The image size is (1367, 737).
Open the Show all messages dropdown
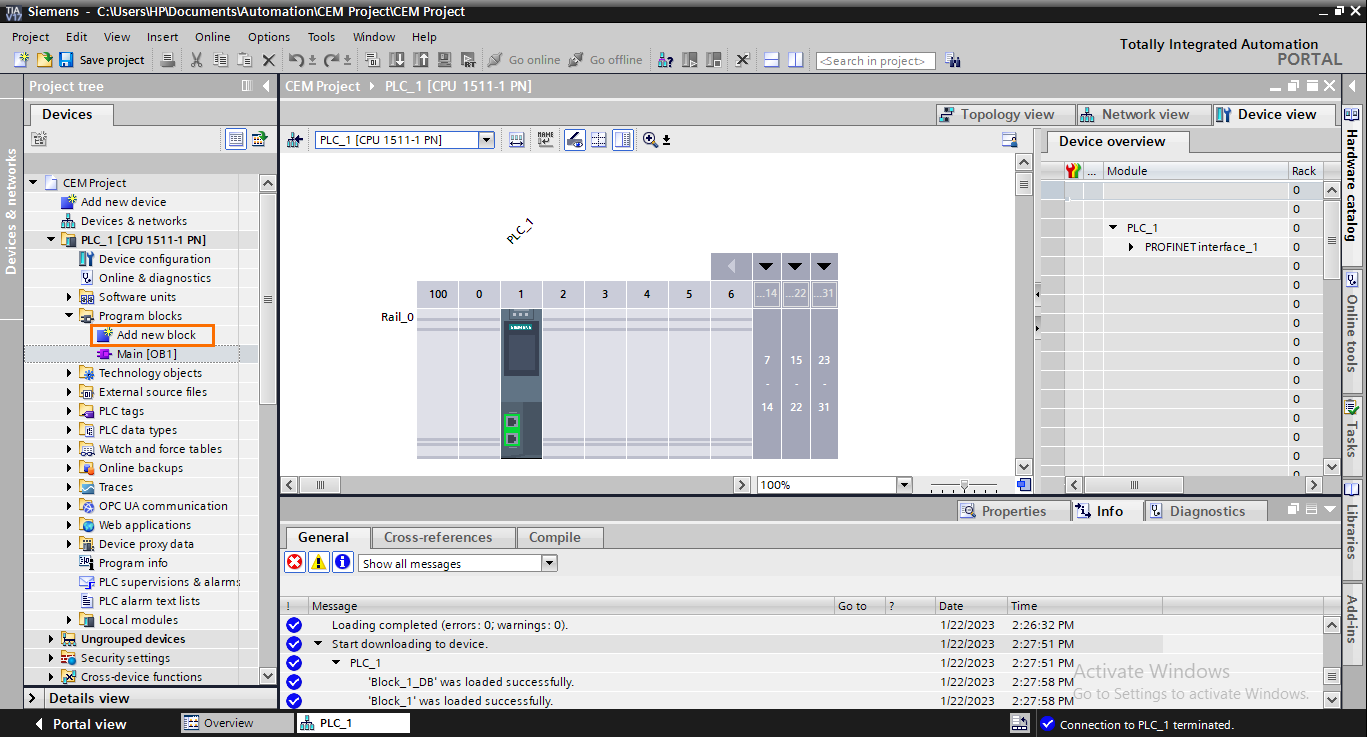click(548, 562)
